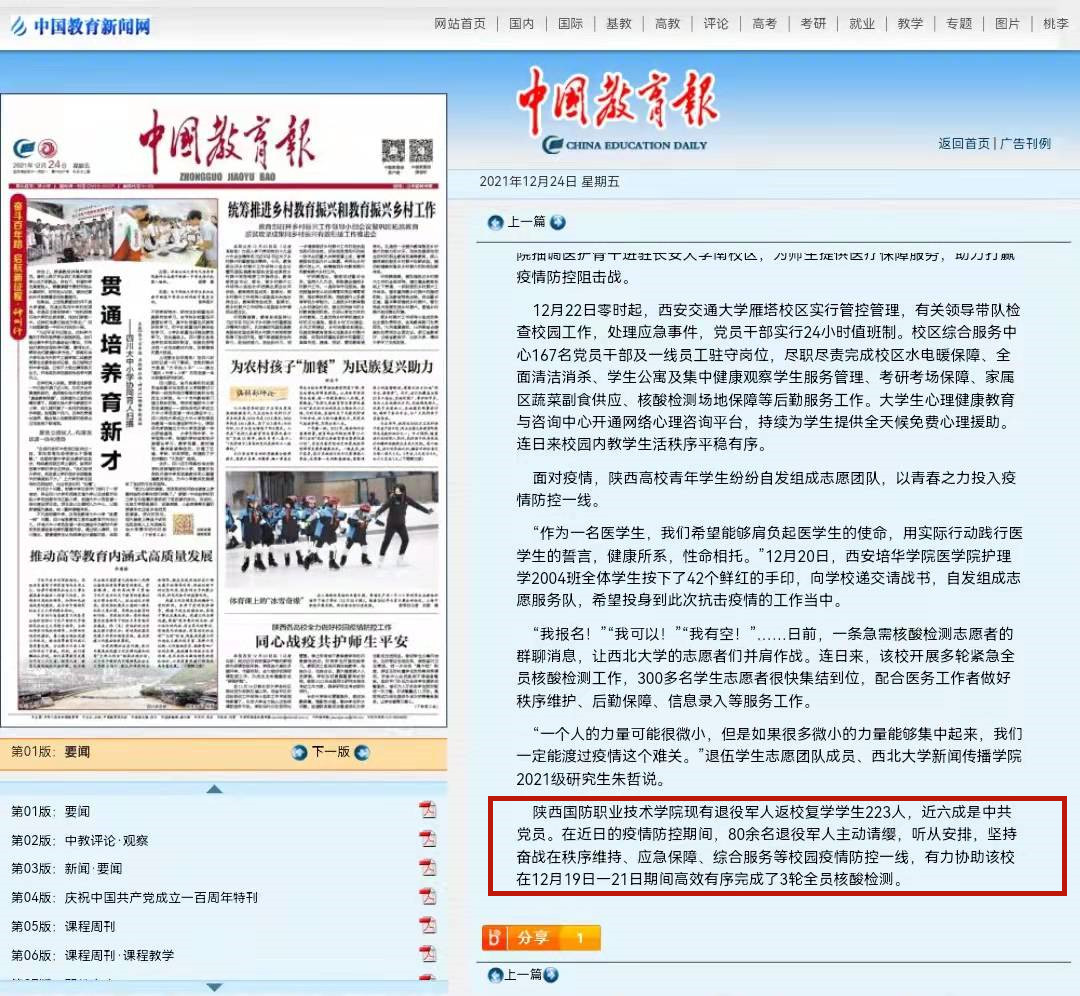The image size is (1080, 996).
Task: Click the 返回首页 link
Action: pyautogui.click(x=963, y=144)
